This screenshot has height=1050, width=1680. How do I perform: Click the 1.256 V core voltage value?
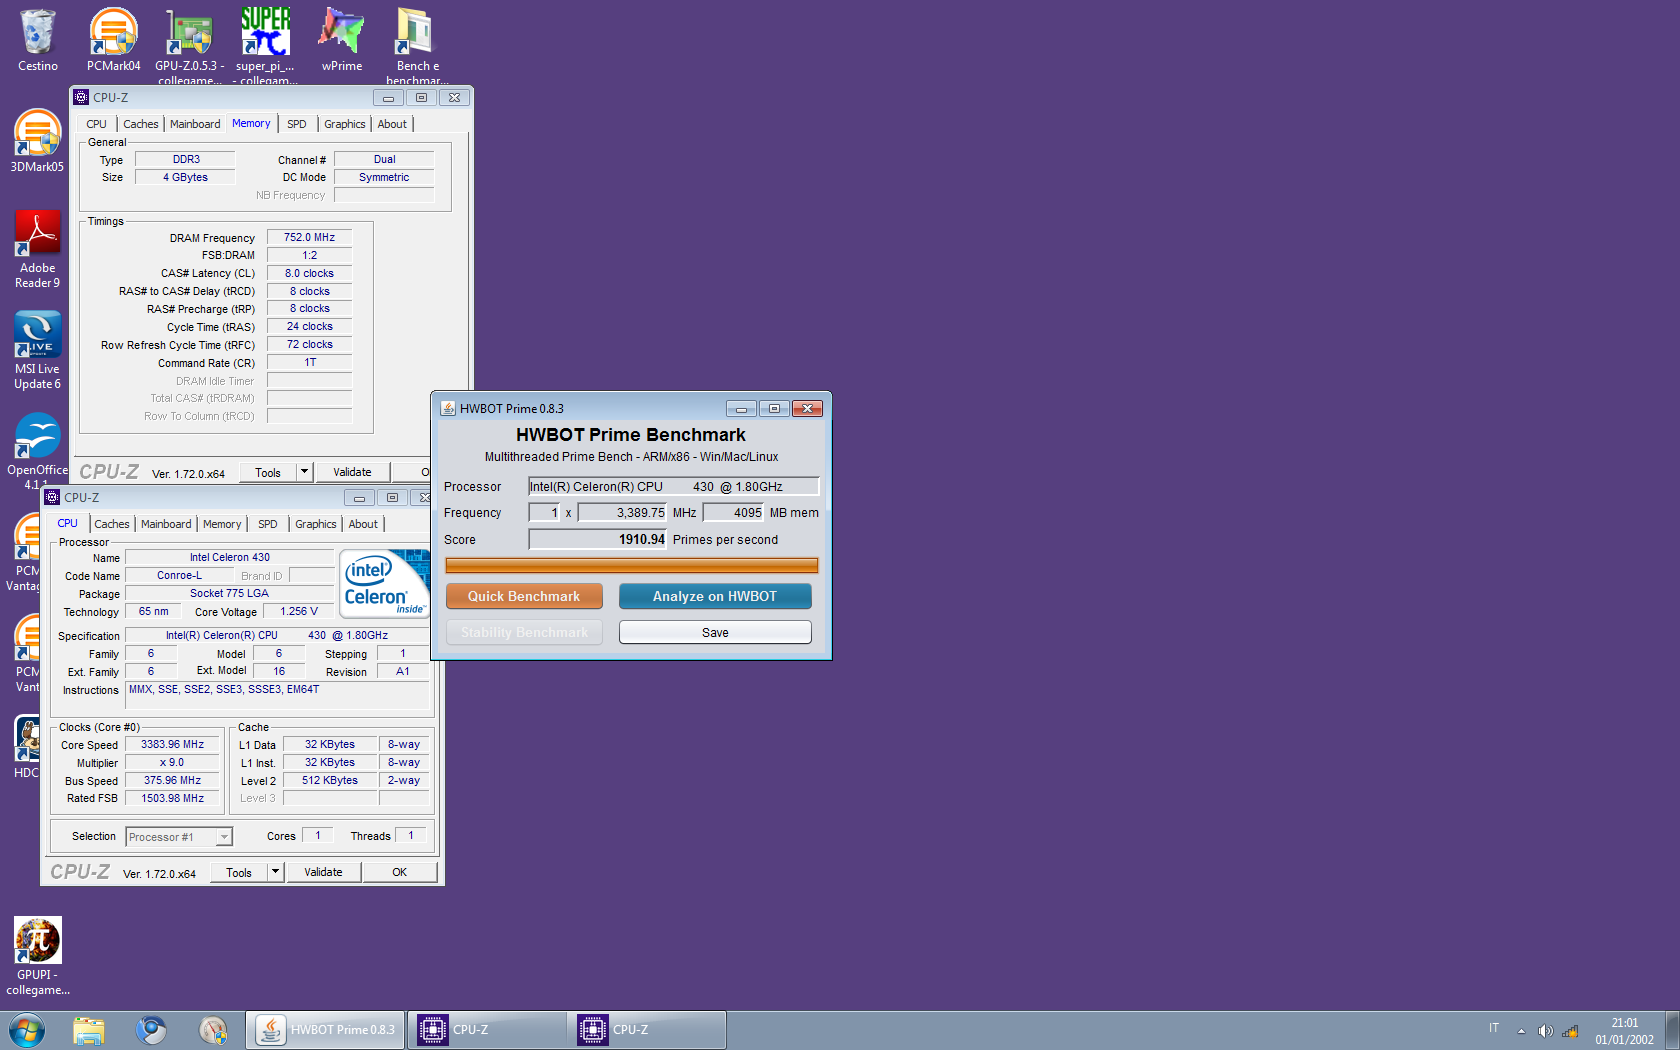coord(299,611)
